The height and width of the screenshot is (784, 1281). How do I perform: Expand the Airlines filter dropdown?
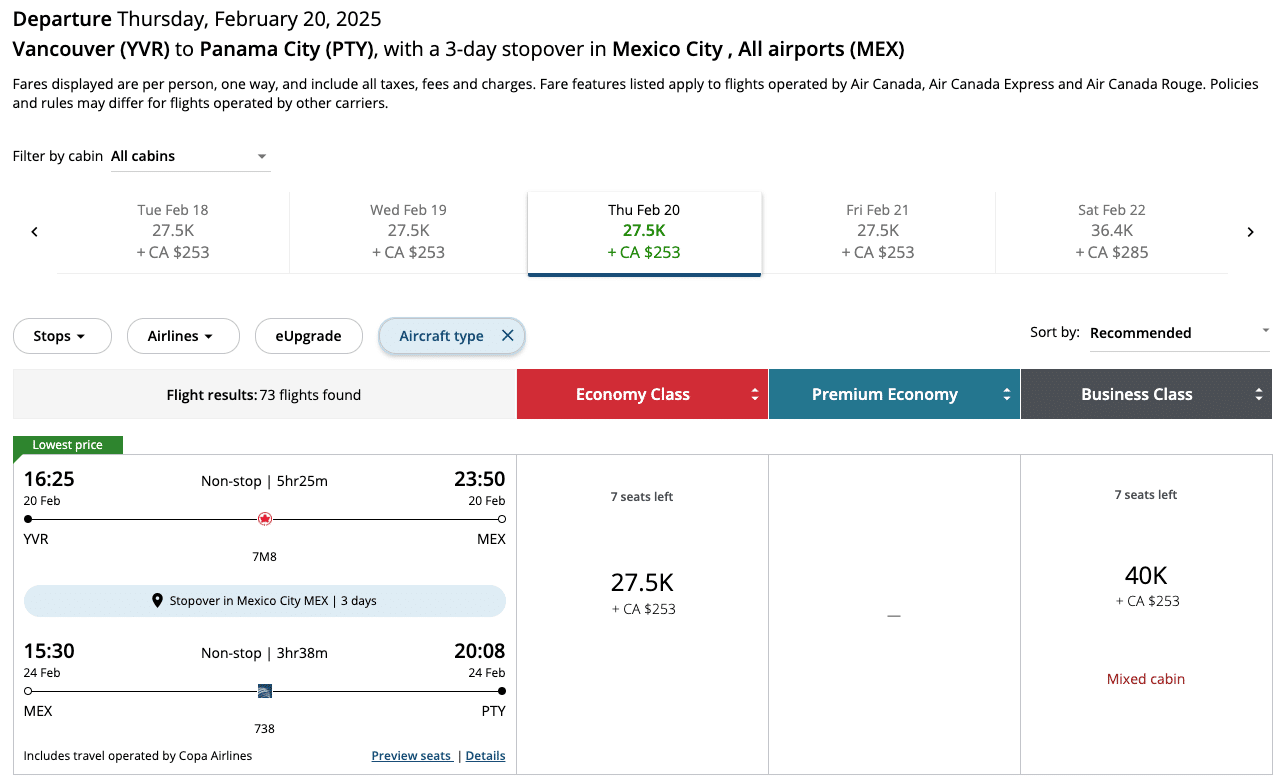(182, 336)
